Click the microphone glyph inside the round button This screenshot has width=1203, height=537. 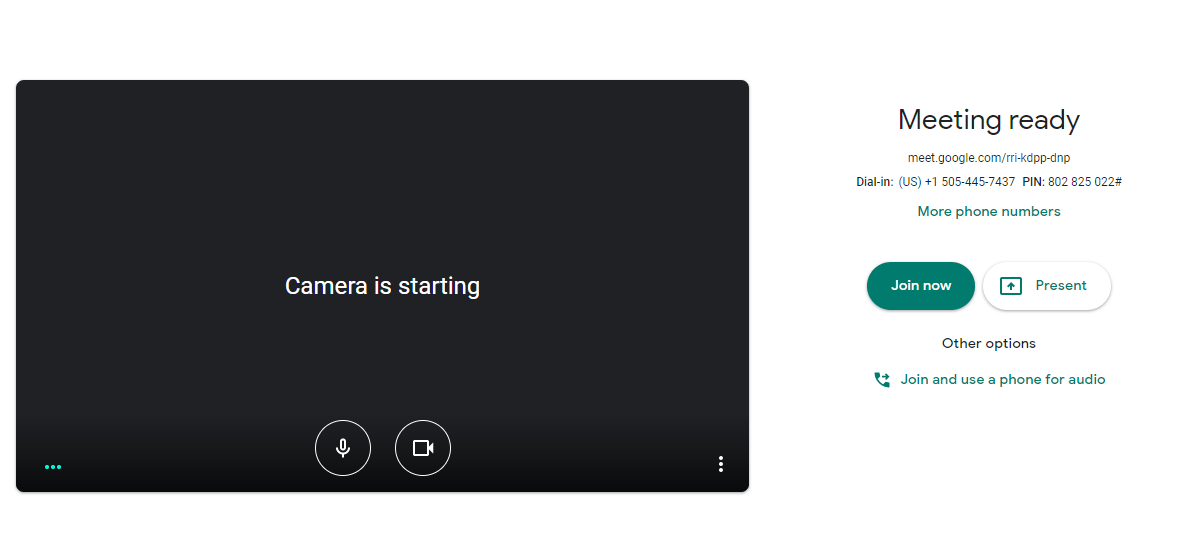tap(343, 448)
